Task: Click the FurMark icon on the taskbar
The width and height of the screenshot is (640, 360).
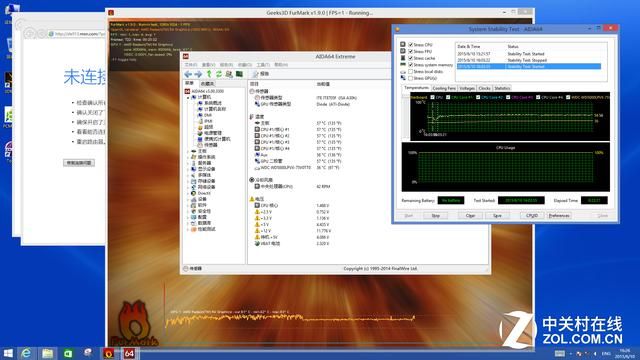Action: point(109,353)
